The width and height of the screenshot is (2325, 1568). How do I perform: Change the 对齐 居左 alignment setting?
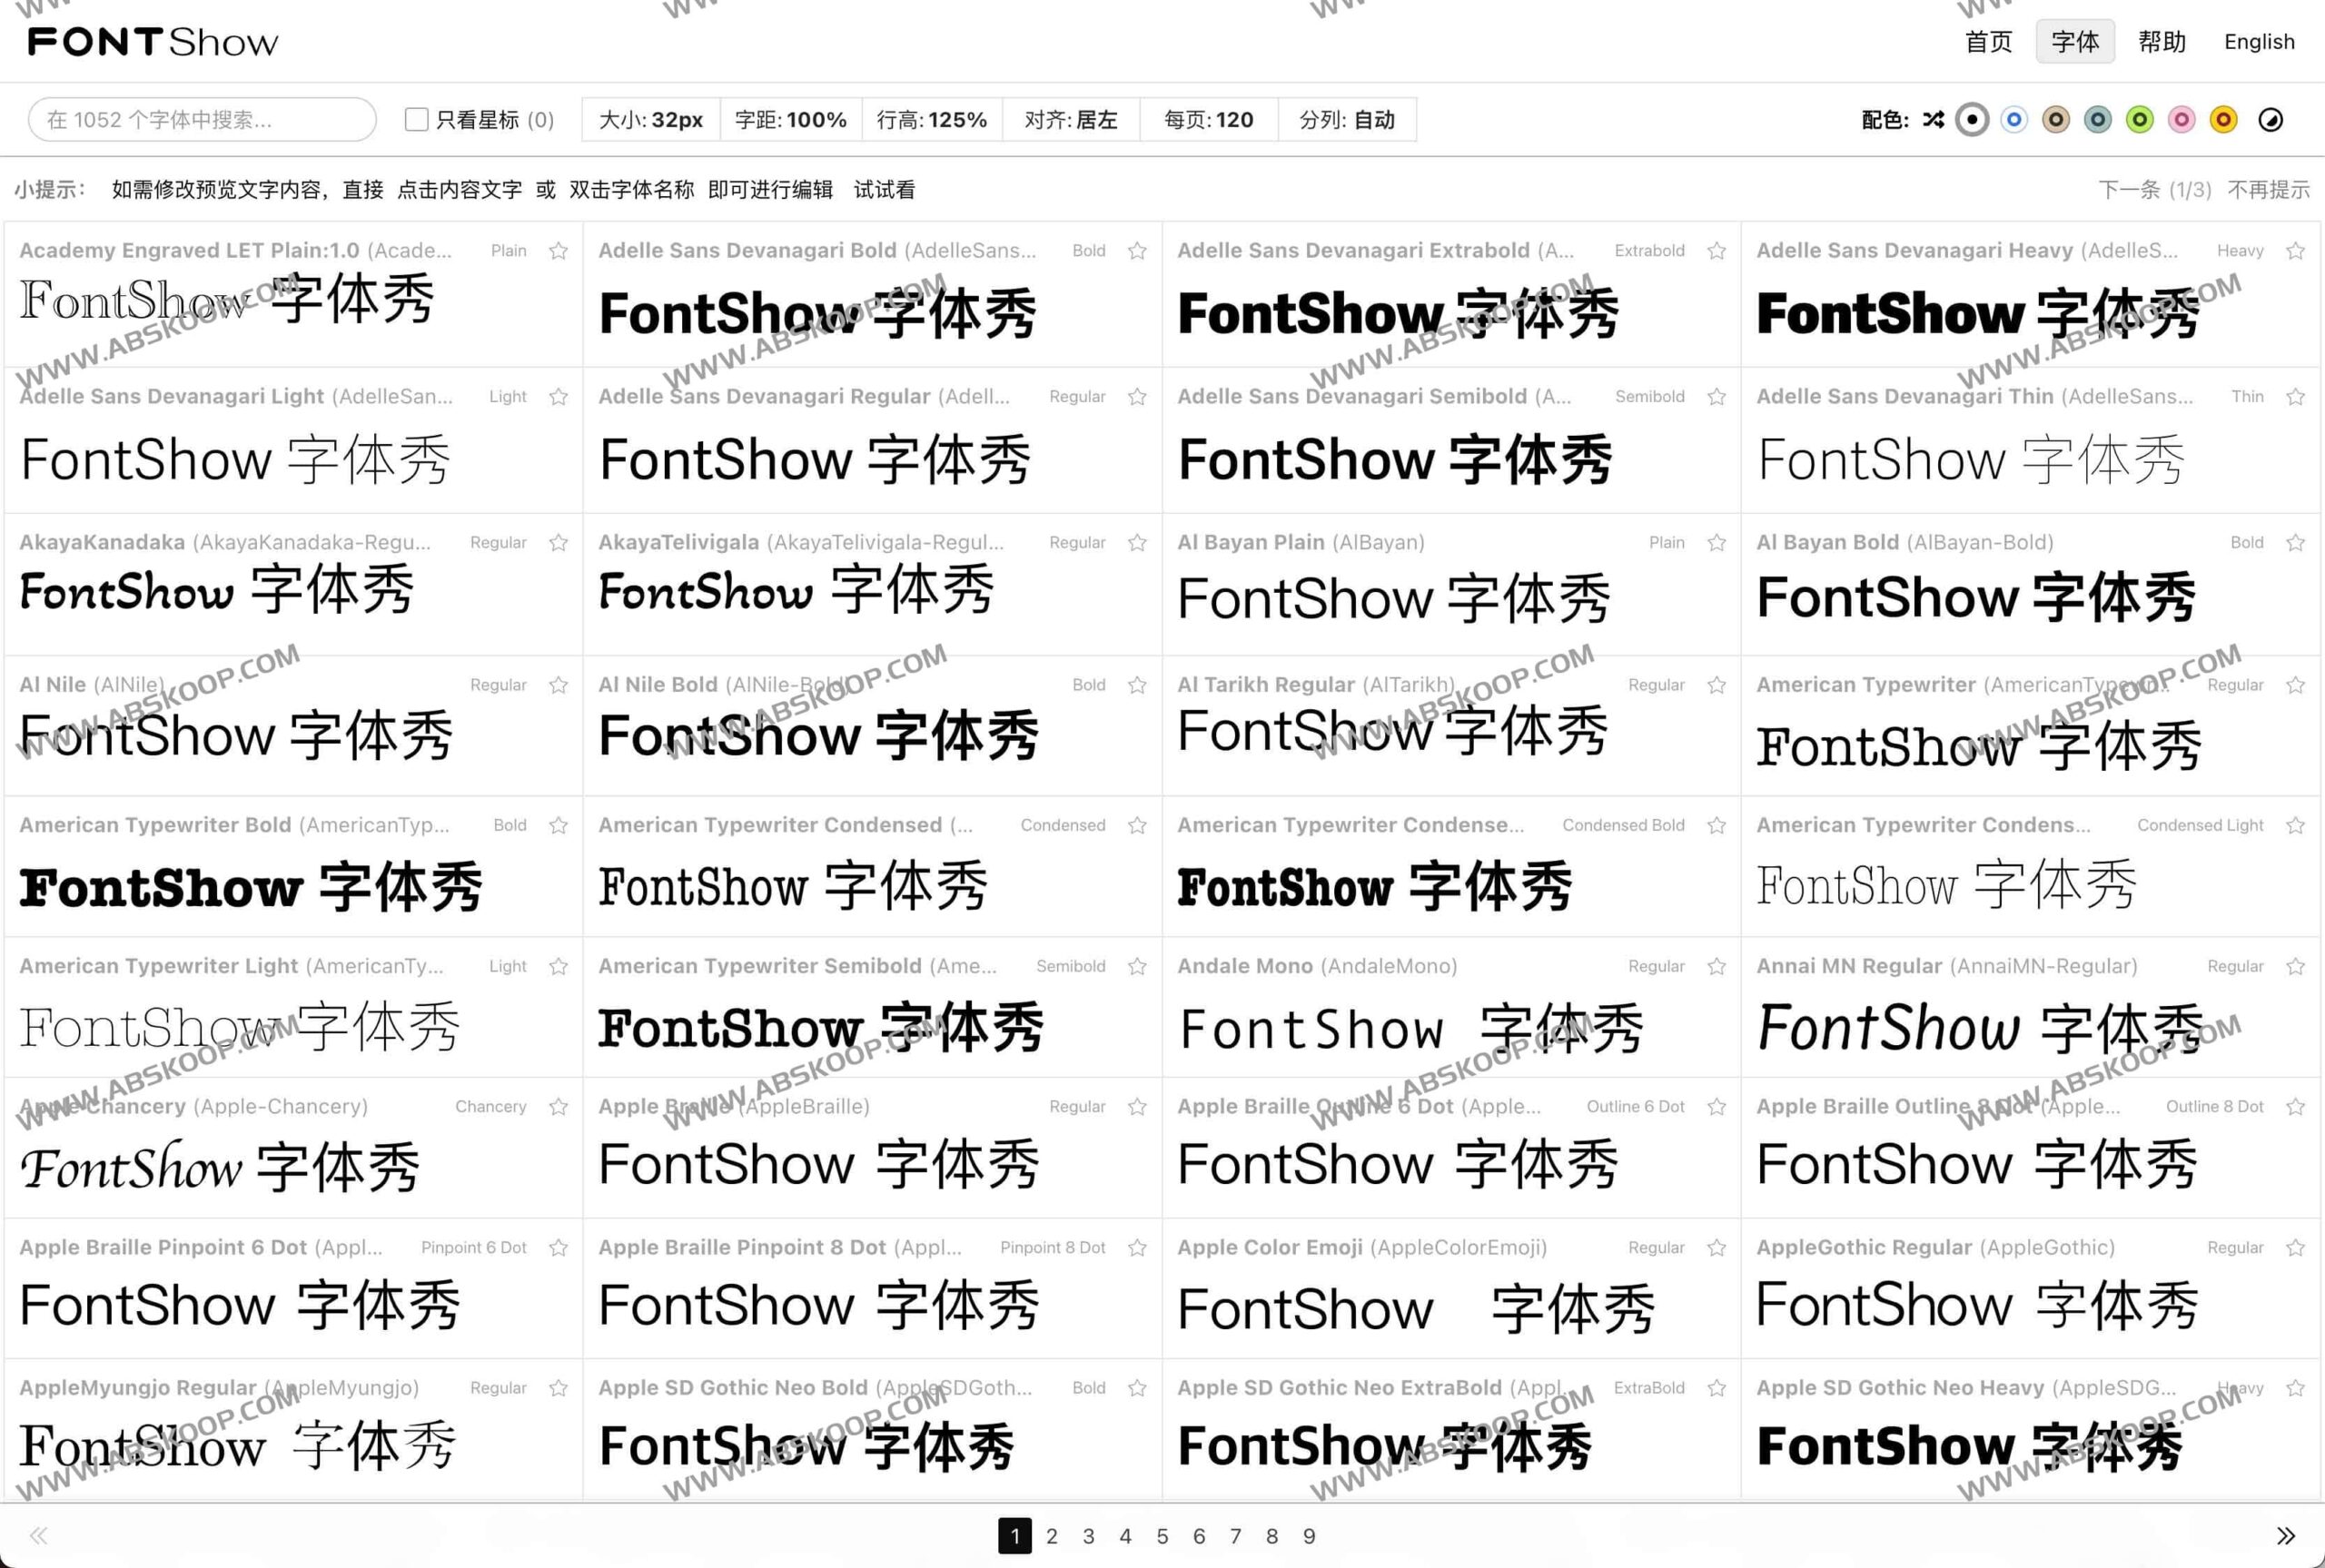(x=1071, y=120)
